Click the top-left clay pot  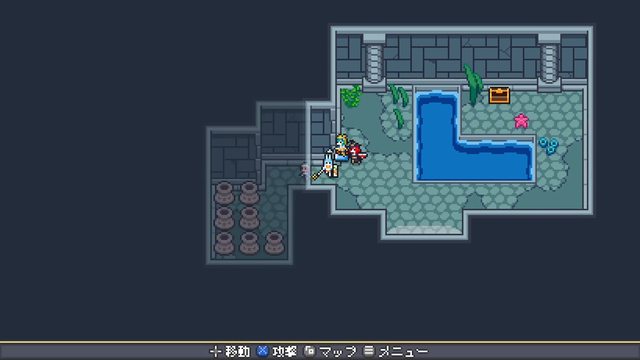(224, 193)
